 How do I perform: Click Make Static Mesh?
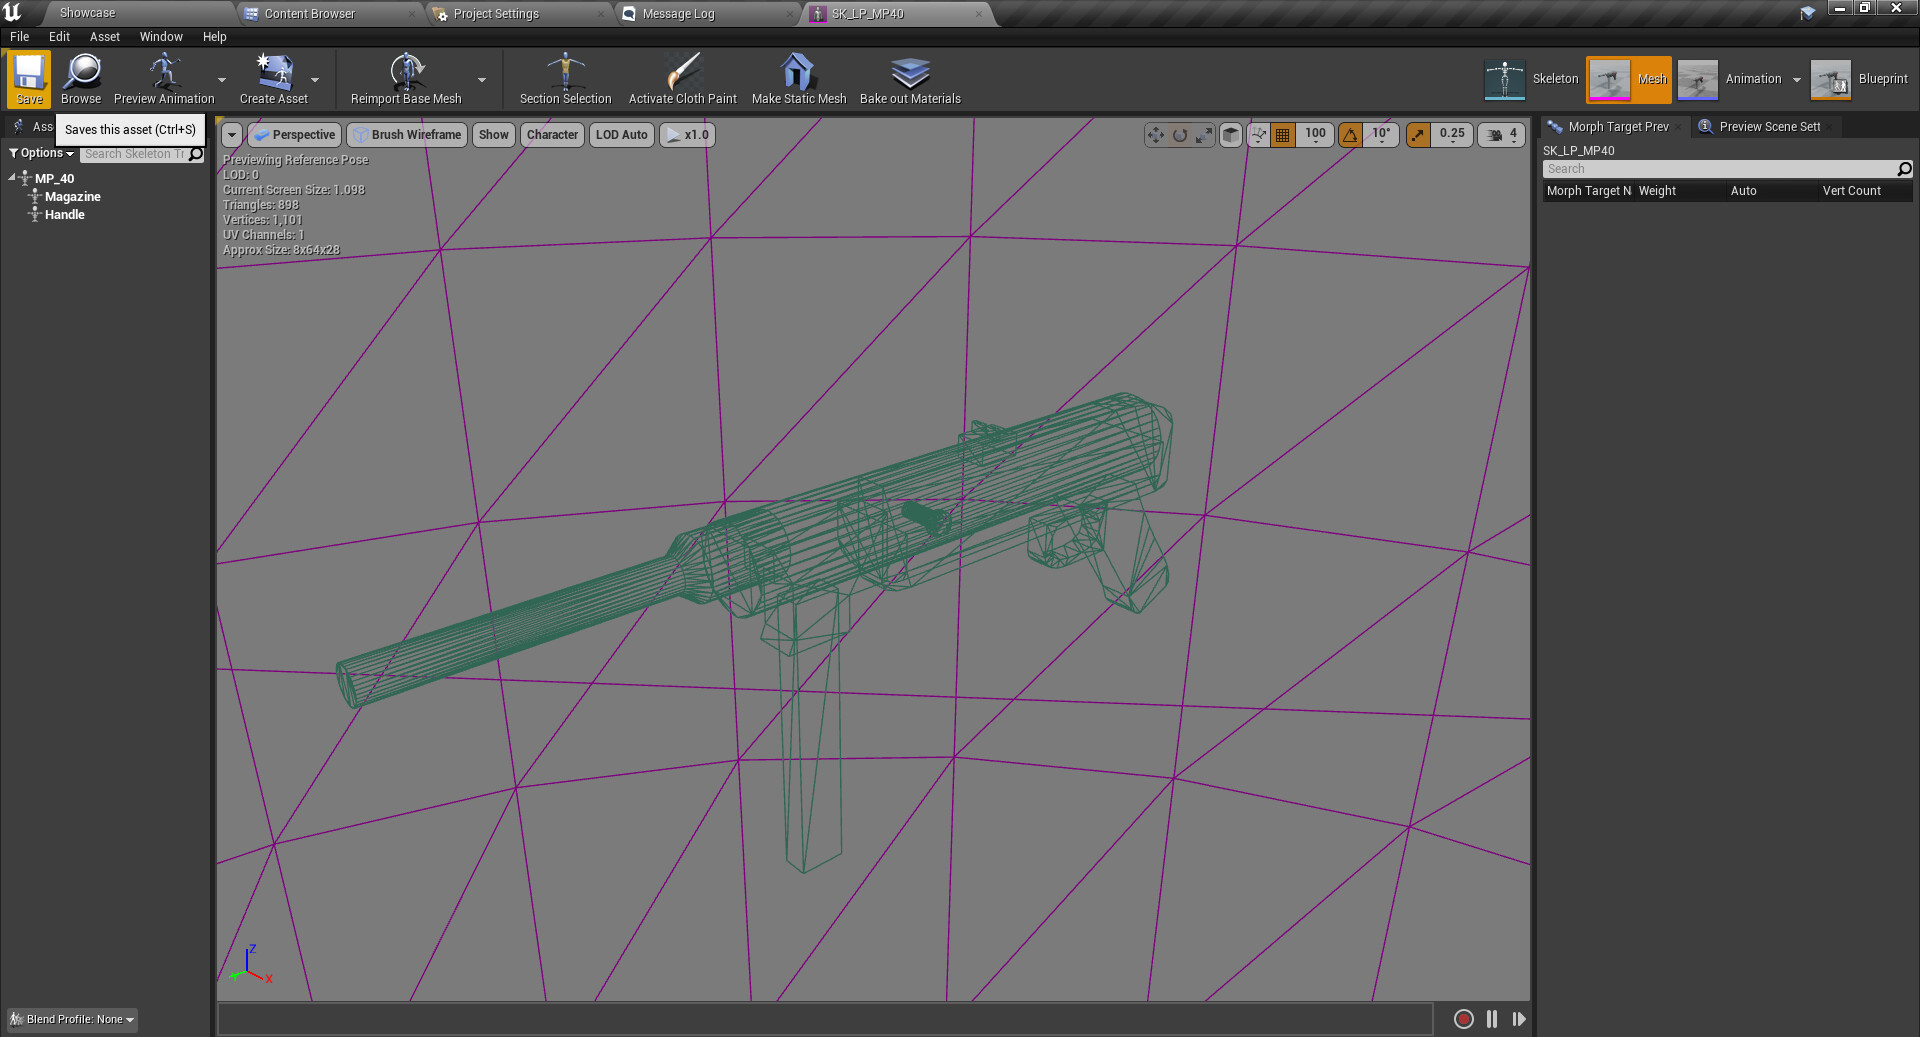click(x=797, y=80)
